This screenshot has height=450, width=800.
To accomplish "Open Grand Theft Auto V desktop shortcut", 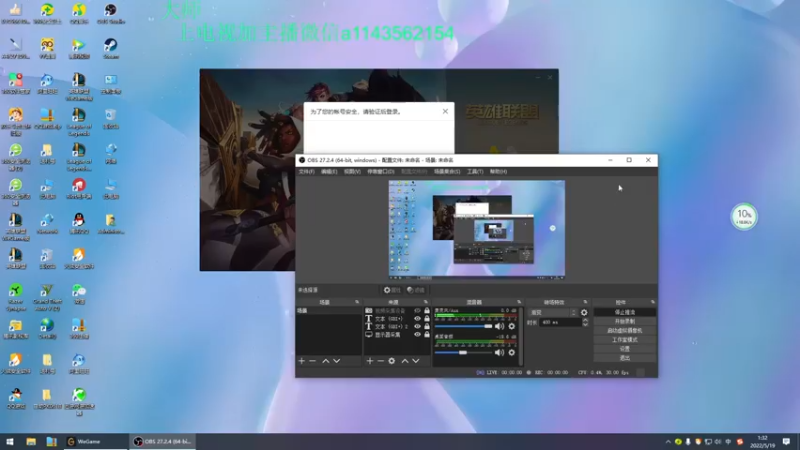I will tap(47, 297).
